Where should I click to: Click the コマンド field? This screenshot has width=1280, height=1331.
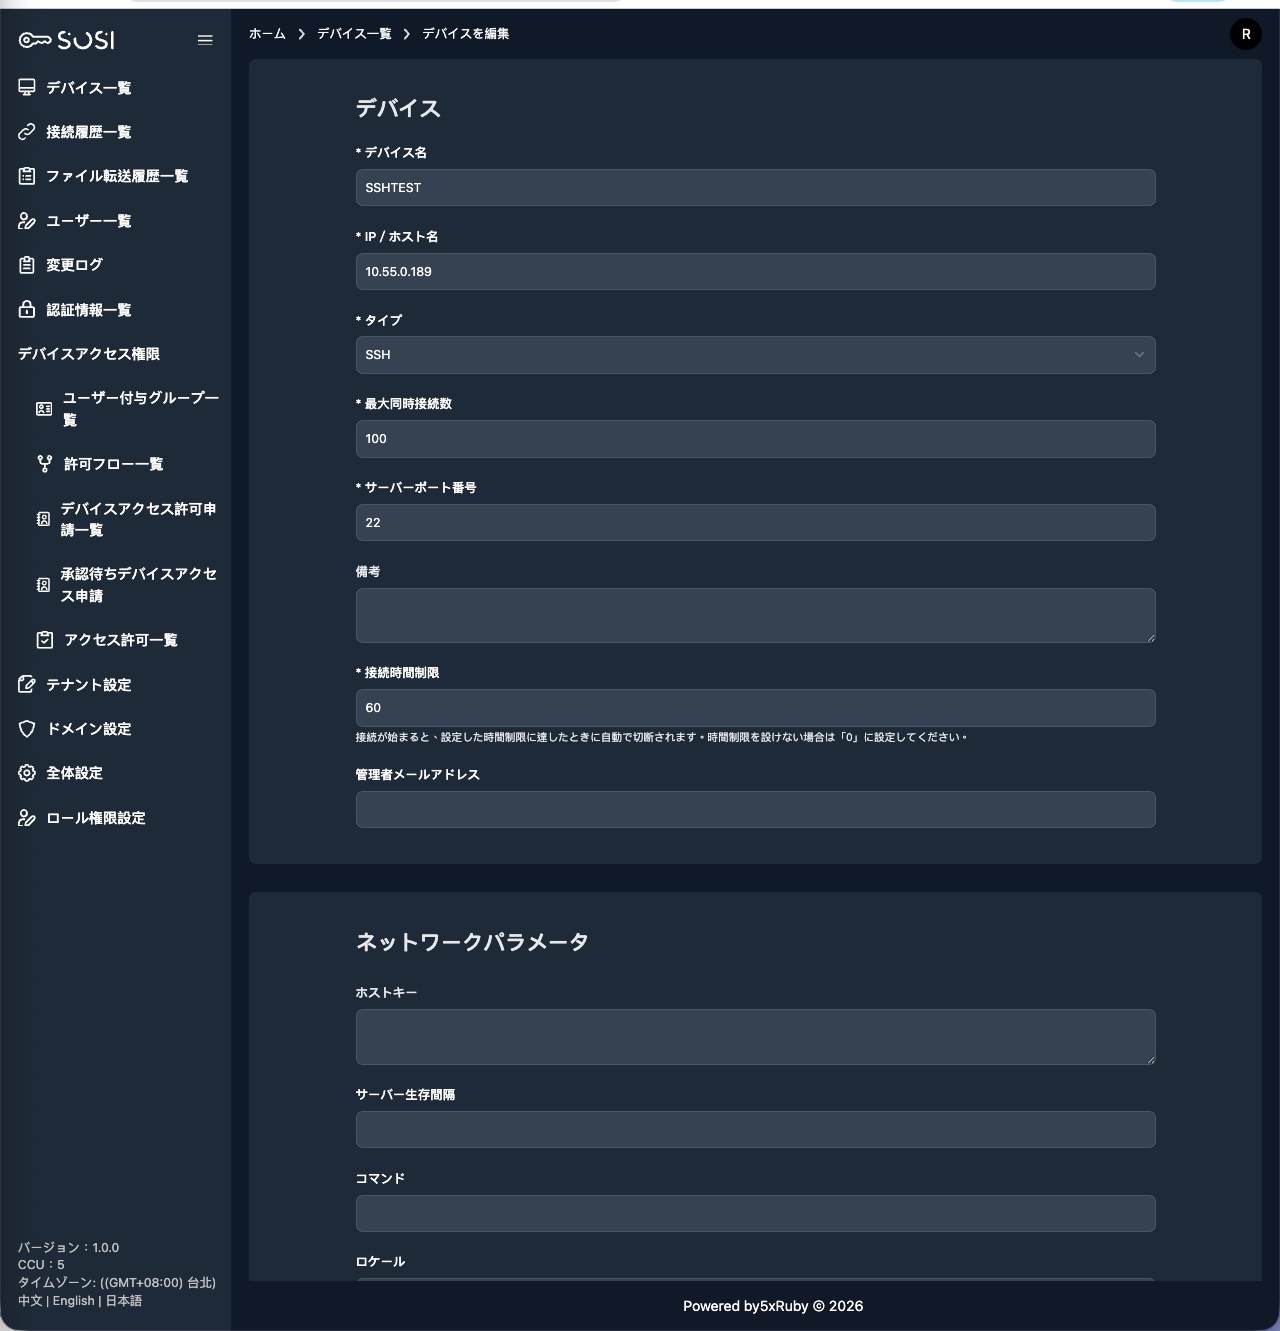[756, 1214]
